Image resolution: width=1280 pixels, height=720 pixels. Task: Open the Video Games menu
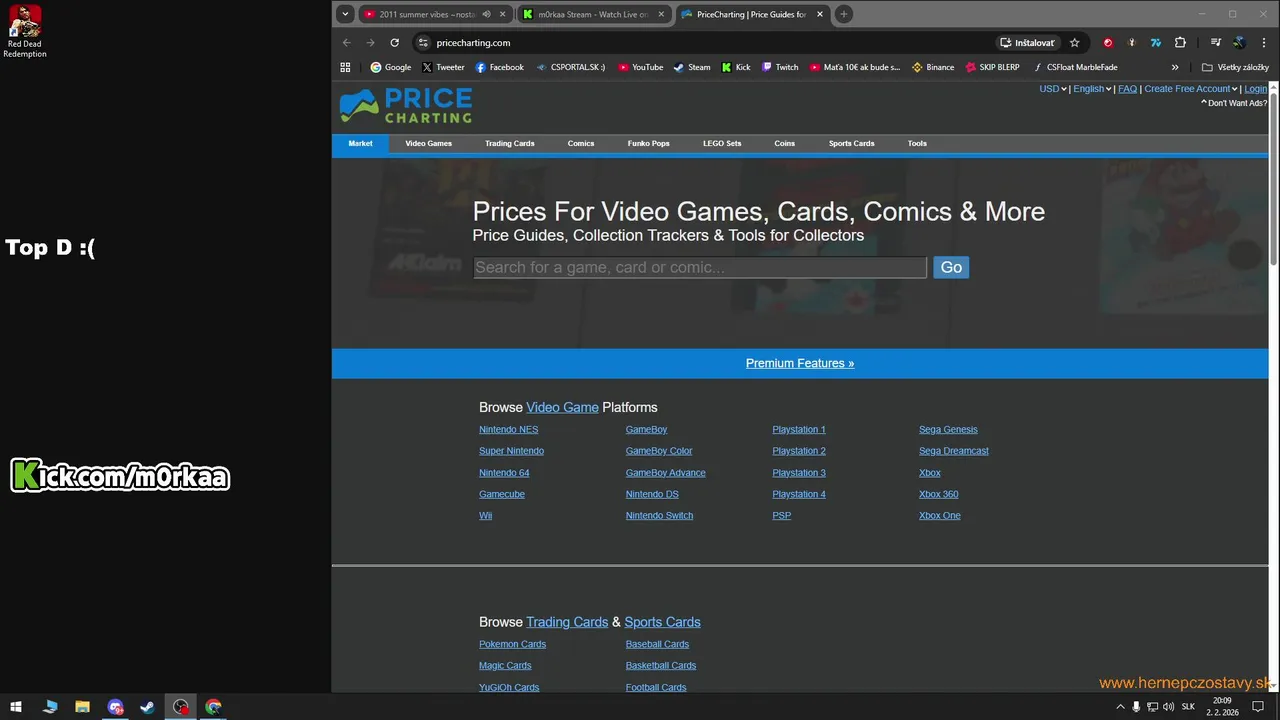(x=429, y=144)
